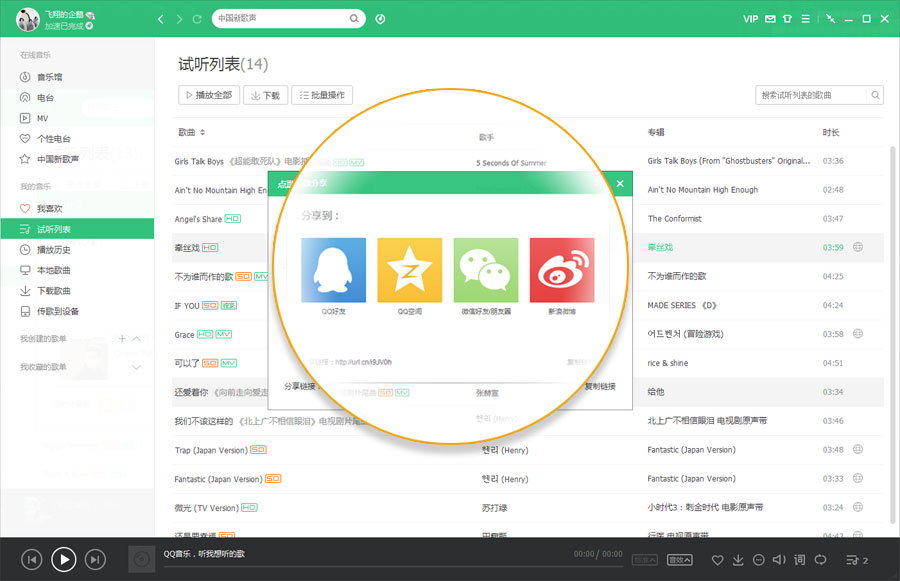Open the skin shirt icon
The image size is (900, 581).
click(788, 19)
